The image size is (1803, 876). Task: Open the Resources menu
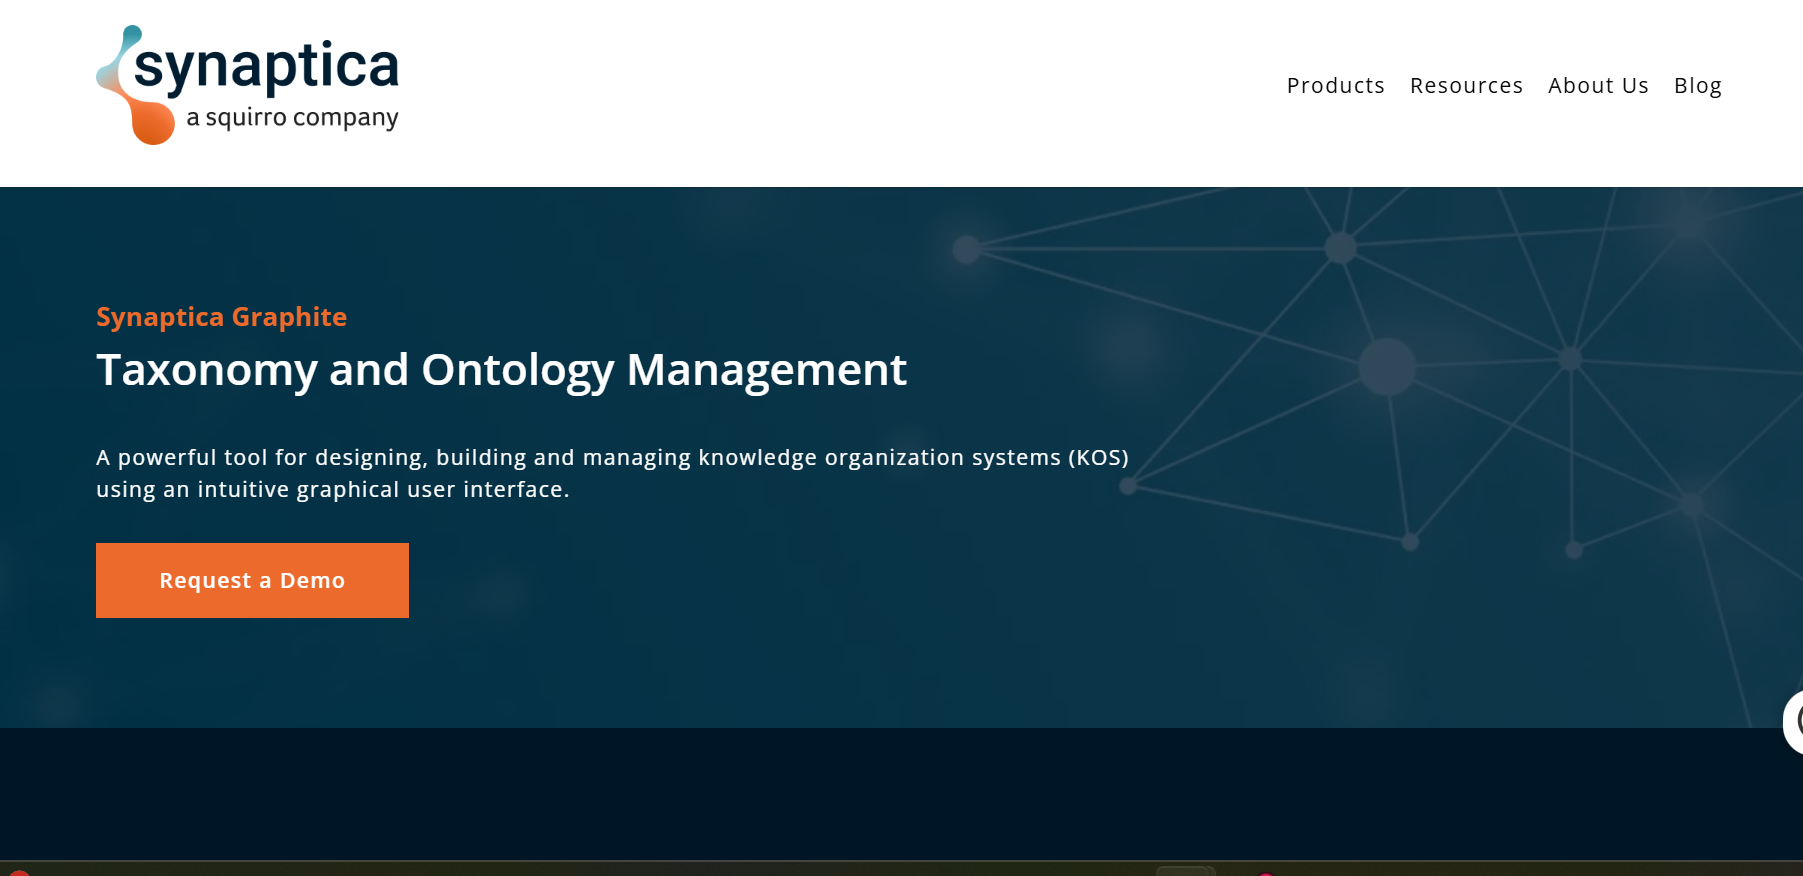tap(1466, 86)
